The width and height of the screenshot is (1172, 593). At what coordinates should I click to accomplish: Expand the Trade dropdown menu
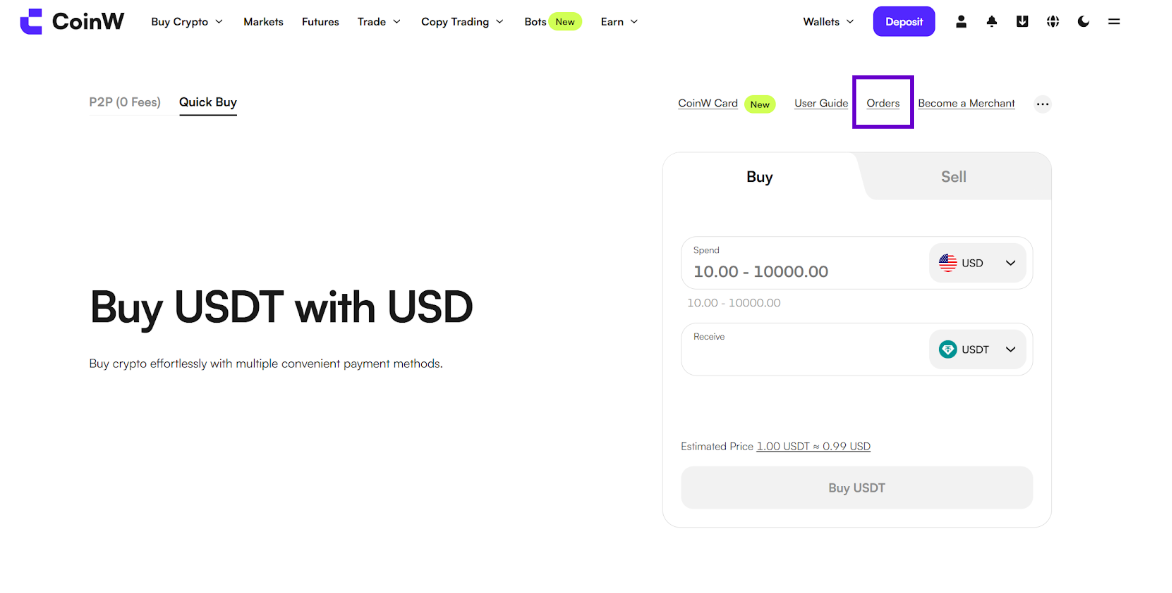(x=379, y=22)
